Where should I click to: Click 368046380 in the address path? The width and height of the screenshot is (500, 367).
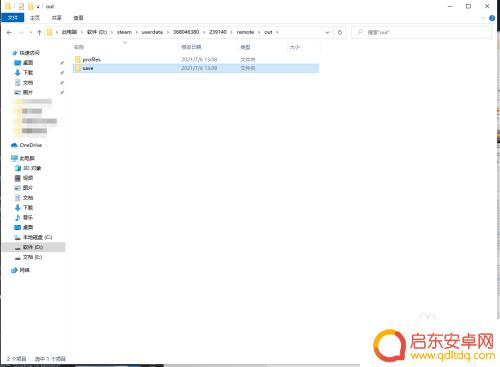[x=186, y=32]
